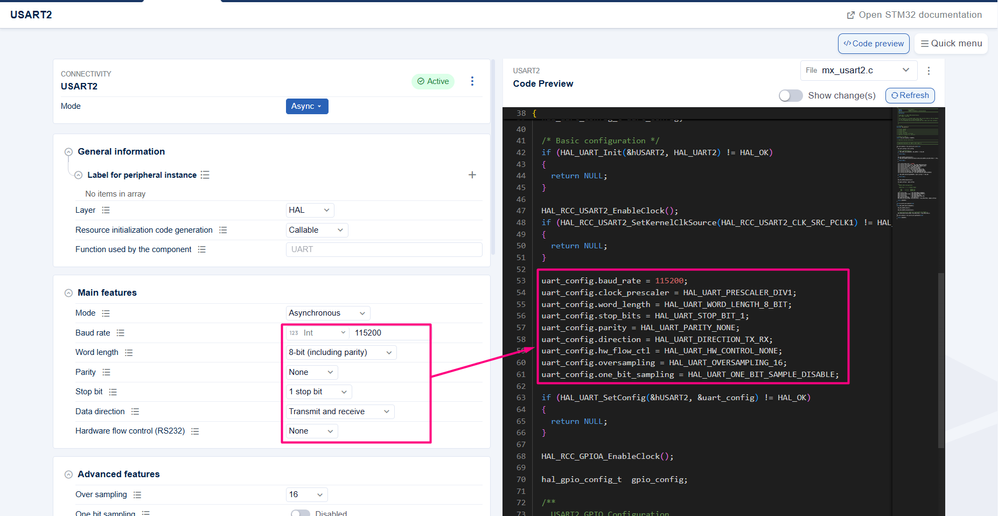Screen dimensions: 998x516
Task: Click list icon beside Parity
Action: coord(107,372)
